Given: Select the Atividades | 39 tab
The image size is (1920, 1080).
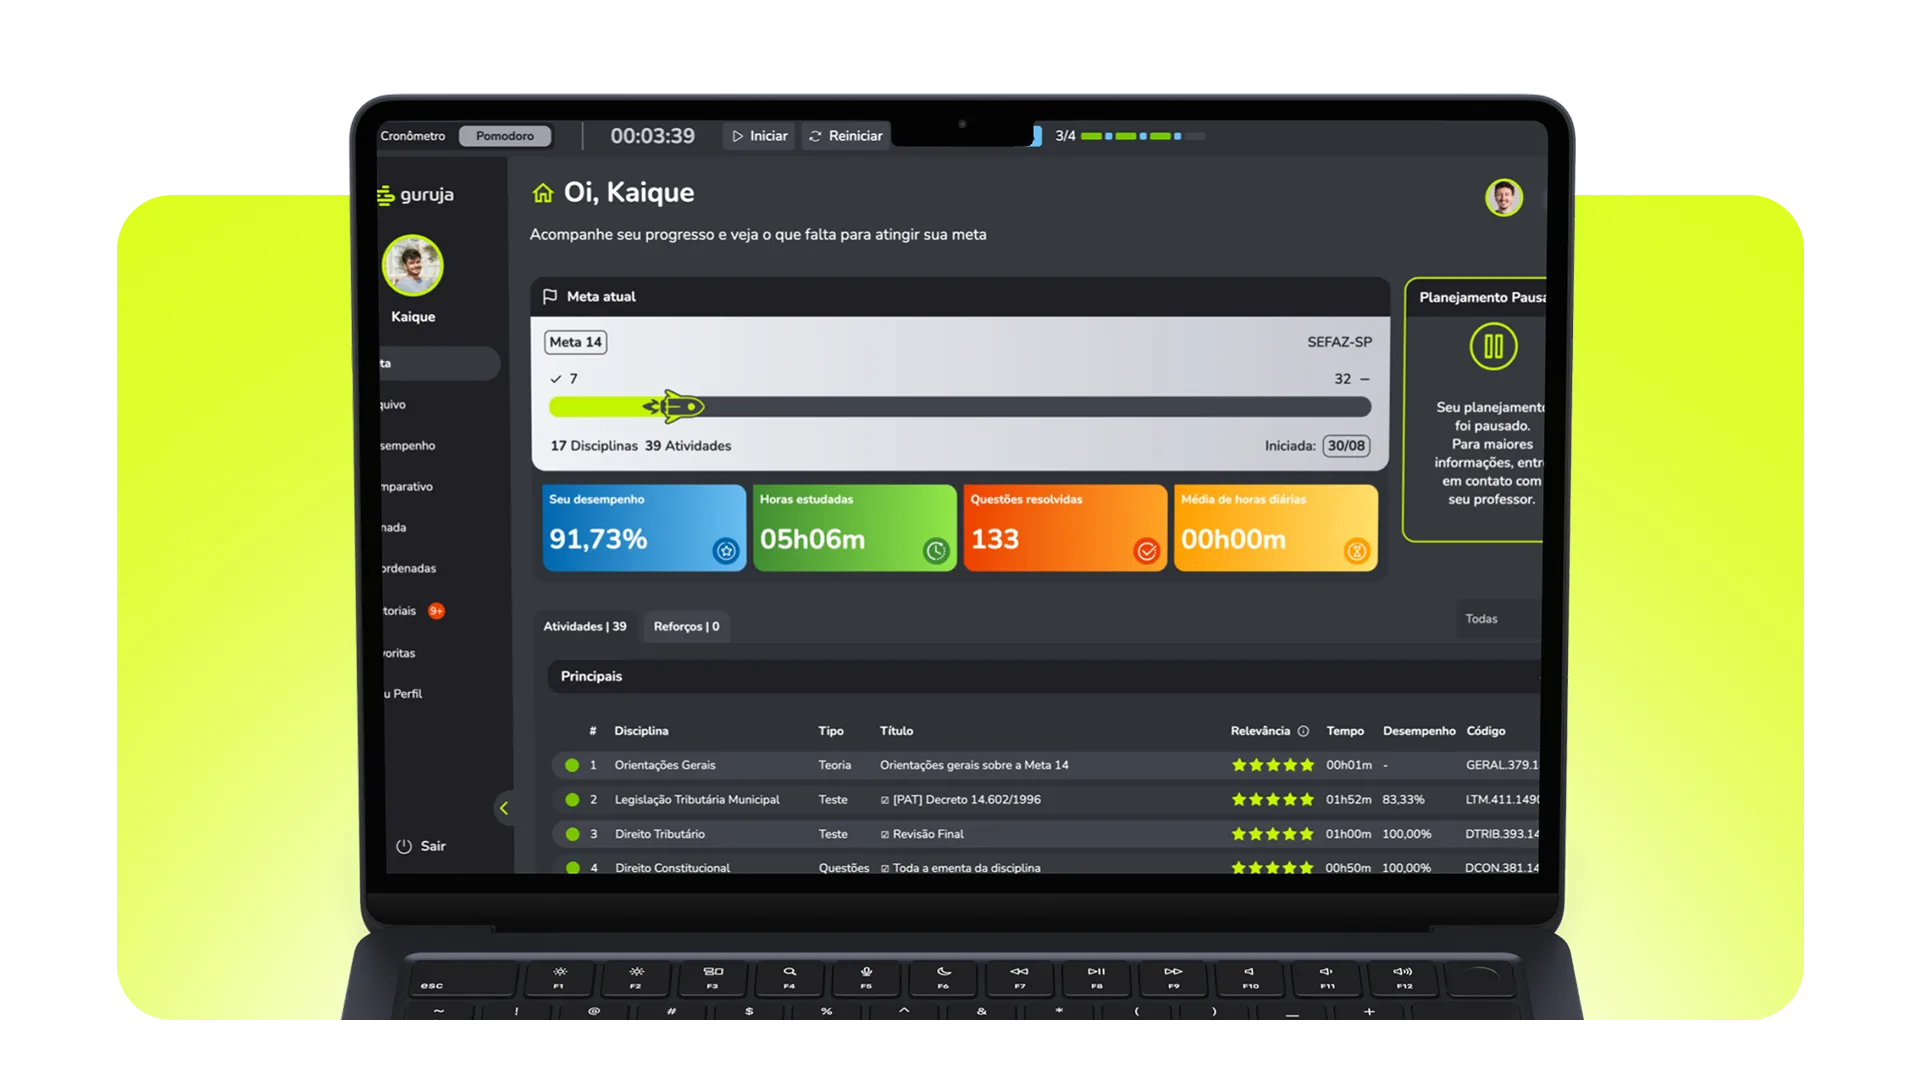Looking at the screenshot, I should click(585, 627).
